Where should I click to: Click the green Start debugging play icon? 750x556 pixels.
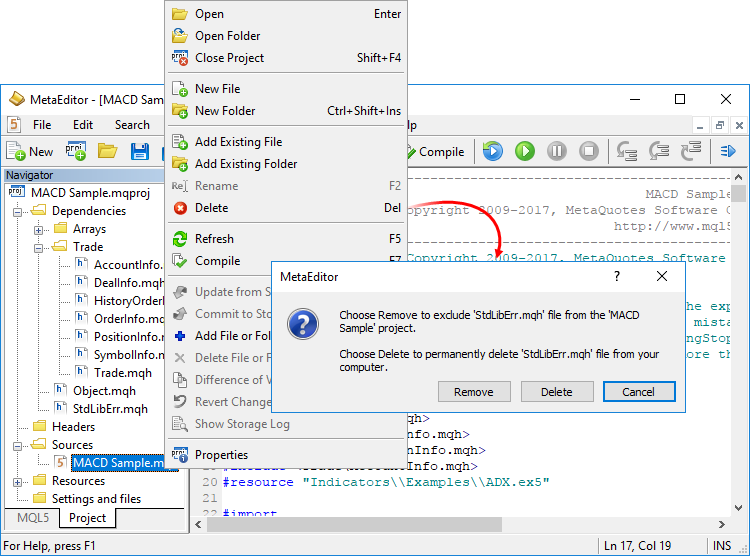(x=525, y=151)
